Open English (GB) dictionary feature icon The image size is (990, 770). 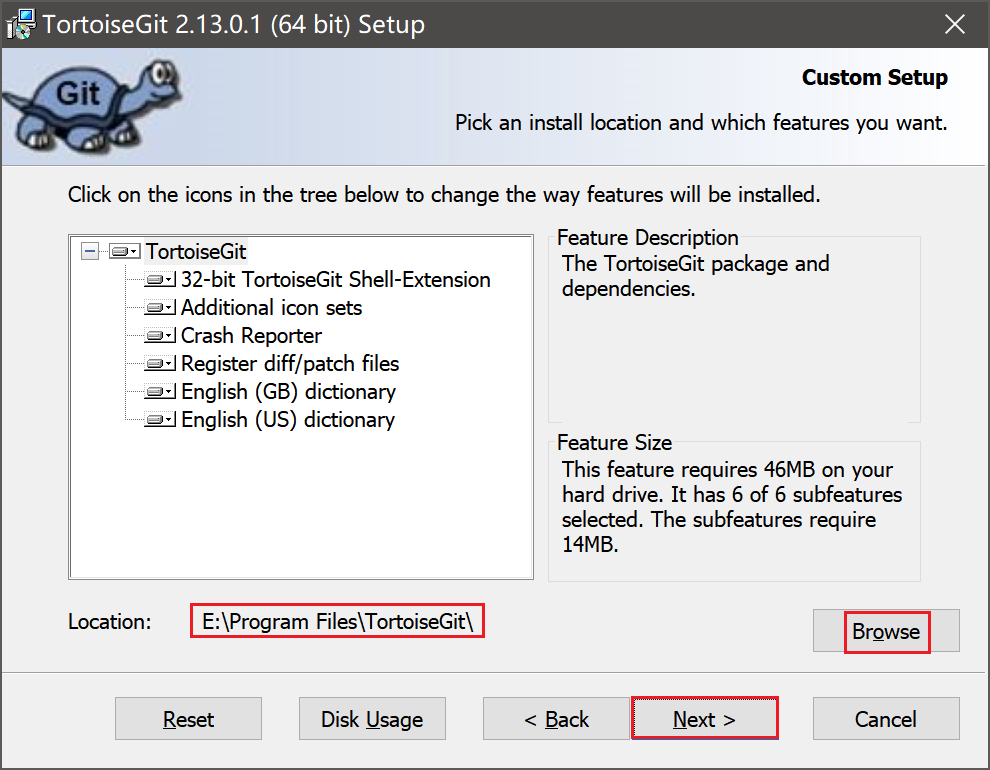click(x=160, y=392)
